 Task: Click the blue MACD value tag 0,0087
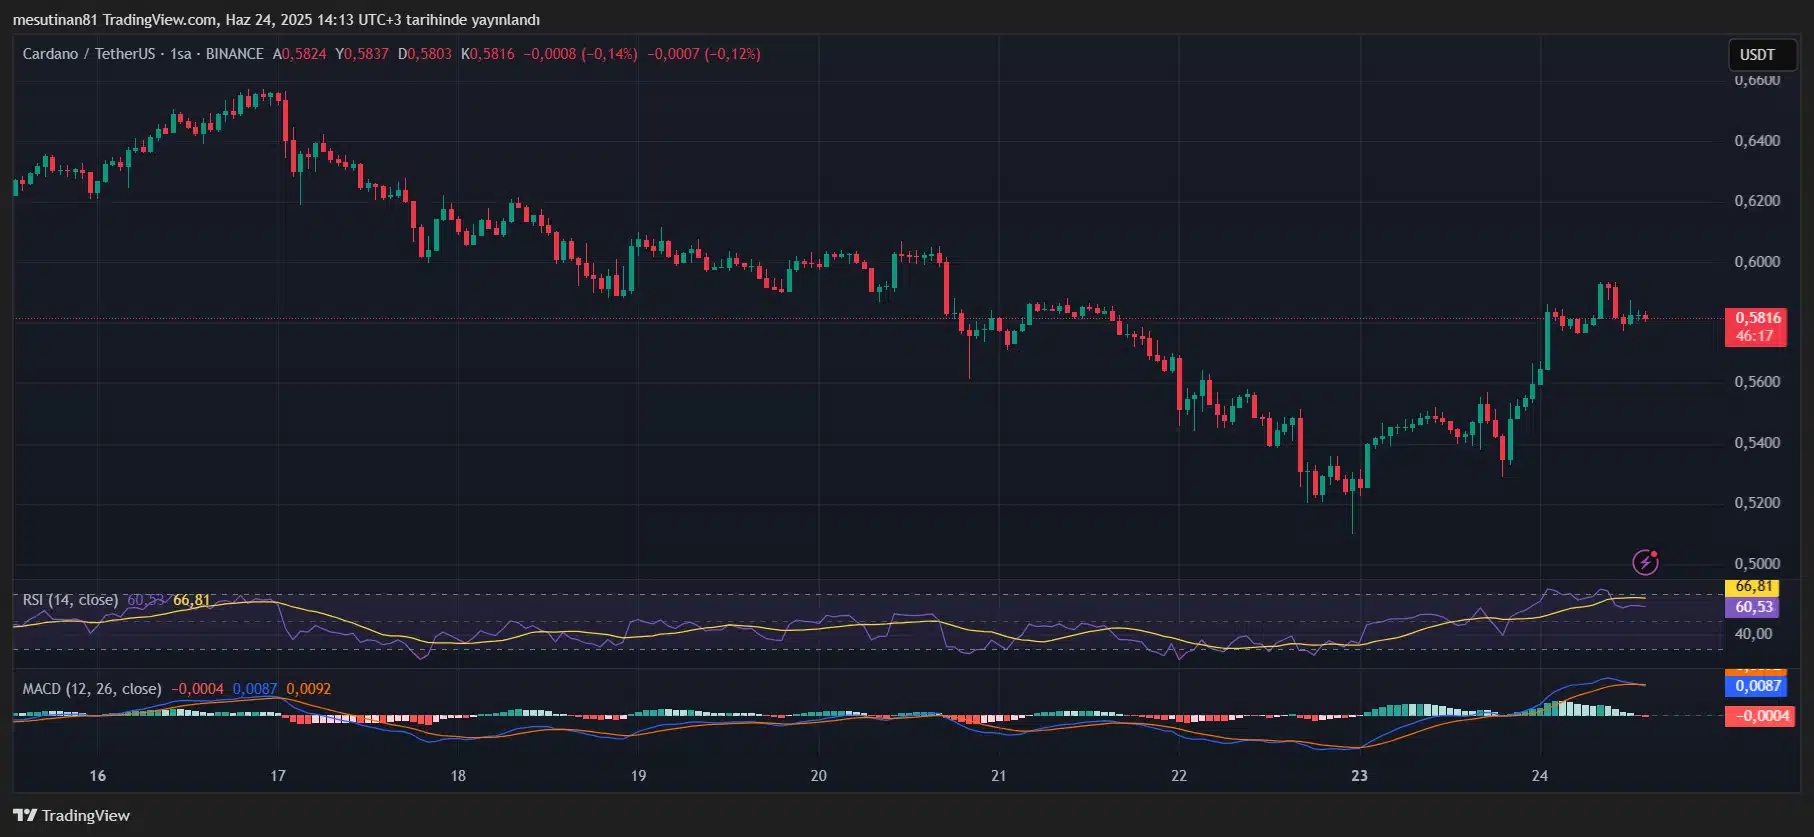click(1757, 686)
